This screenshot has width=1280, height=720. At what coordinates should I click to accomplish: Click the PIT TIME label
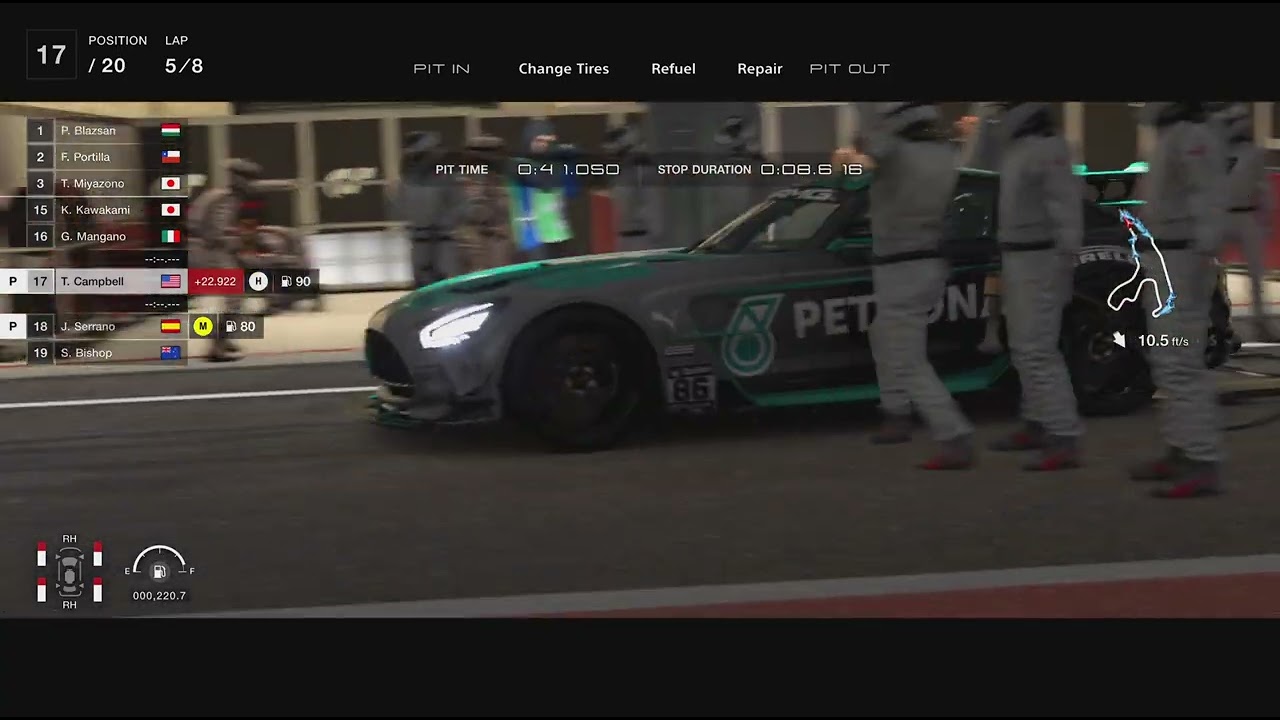[462, 170]
